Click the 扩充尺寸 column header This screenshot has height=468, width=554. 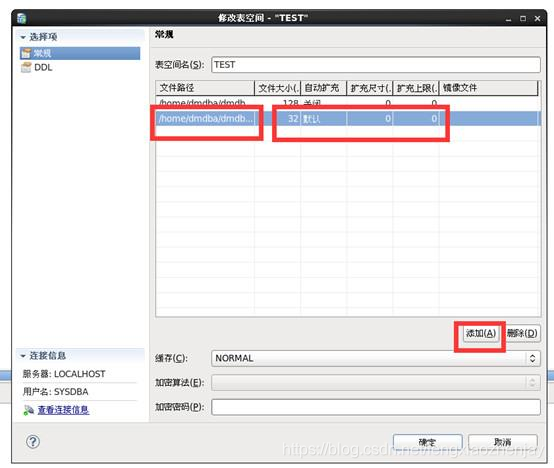370,88
